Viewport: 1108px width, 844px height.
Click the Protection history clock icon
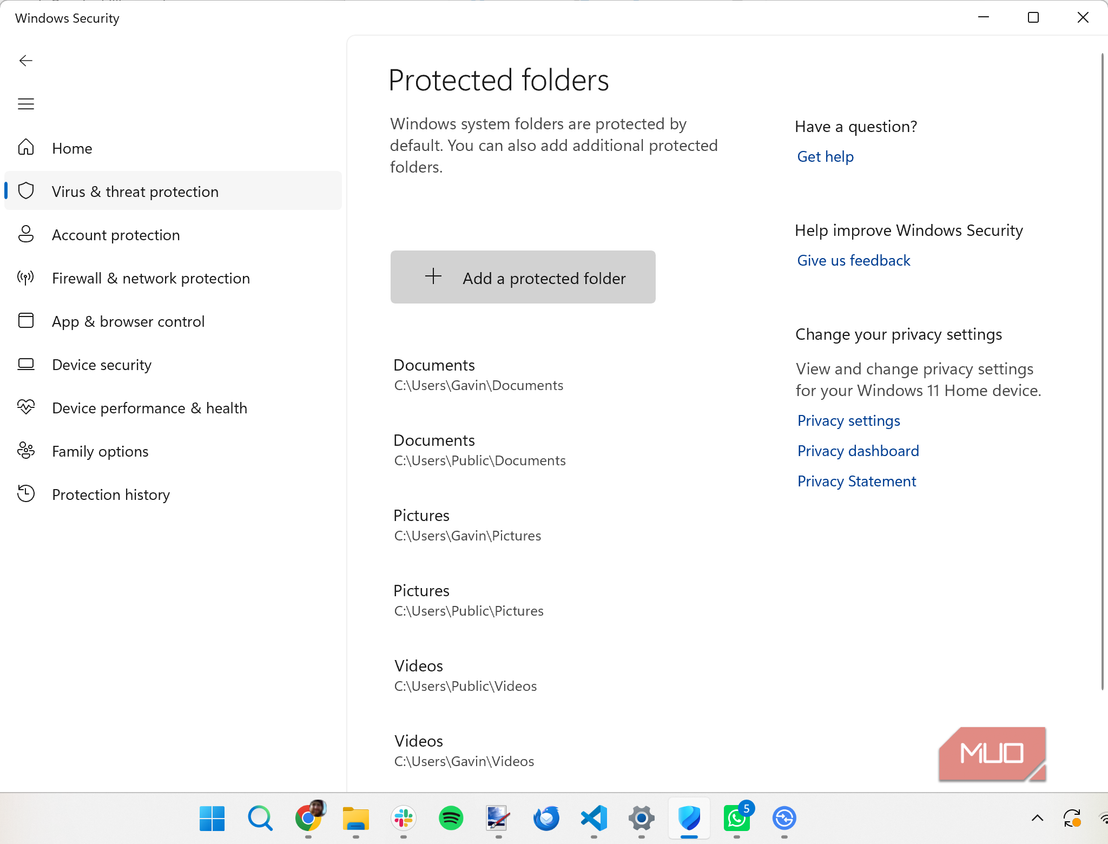click(x=26, y=493)
